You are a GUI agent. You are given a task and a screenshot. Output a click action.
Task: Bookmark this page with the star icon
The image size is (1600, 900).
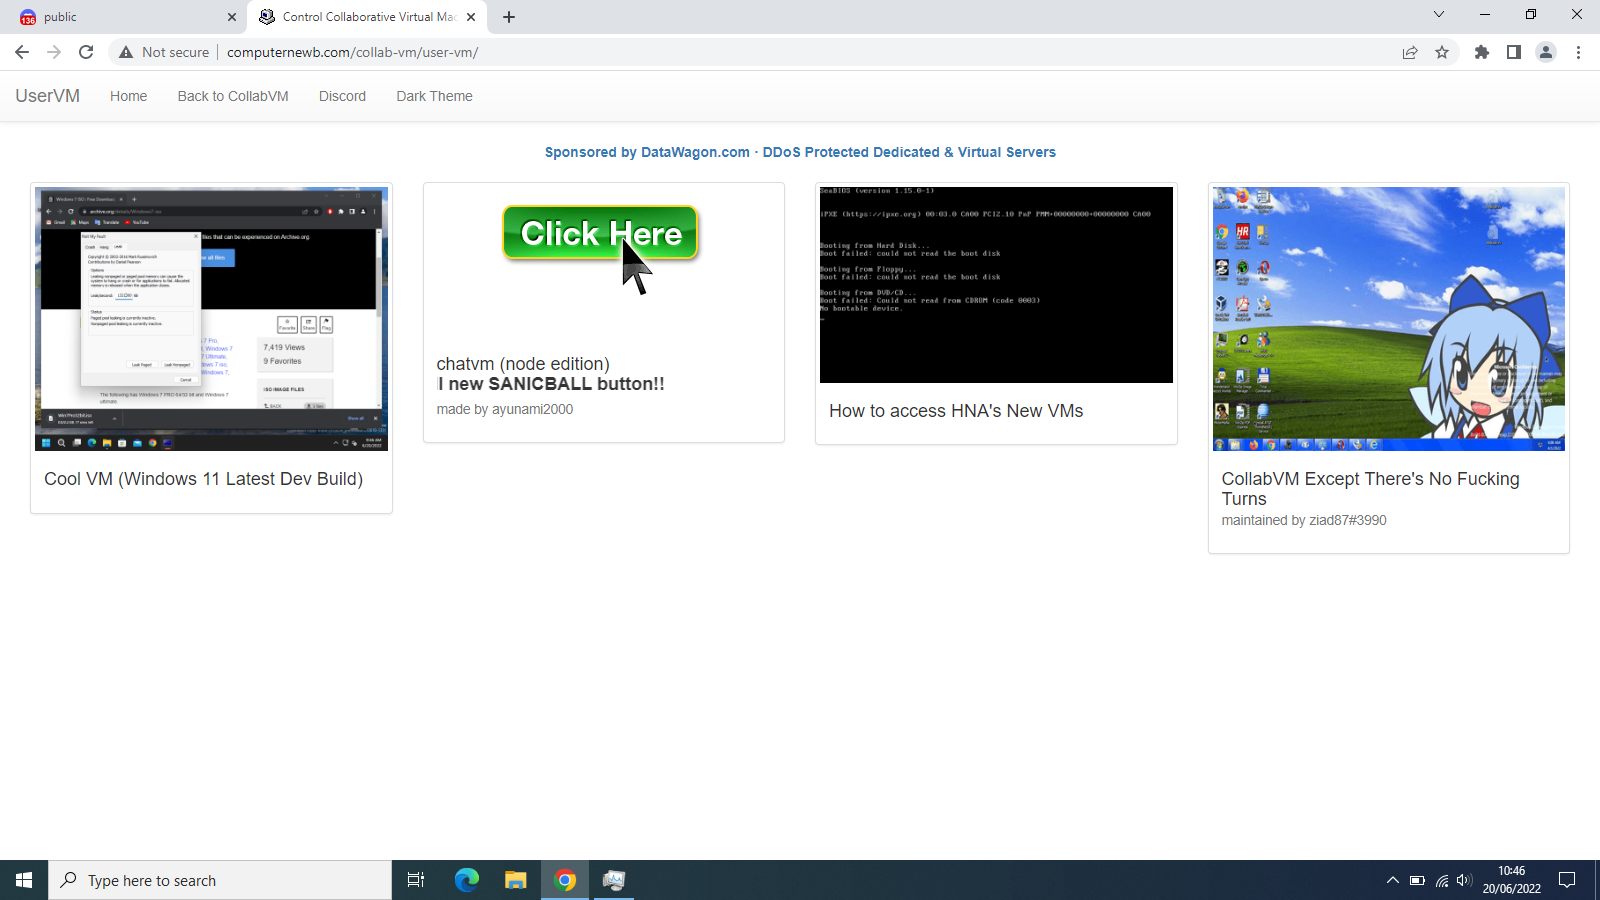coord(1442,52)
